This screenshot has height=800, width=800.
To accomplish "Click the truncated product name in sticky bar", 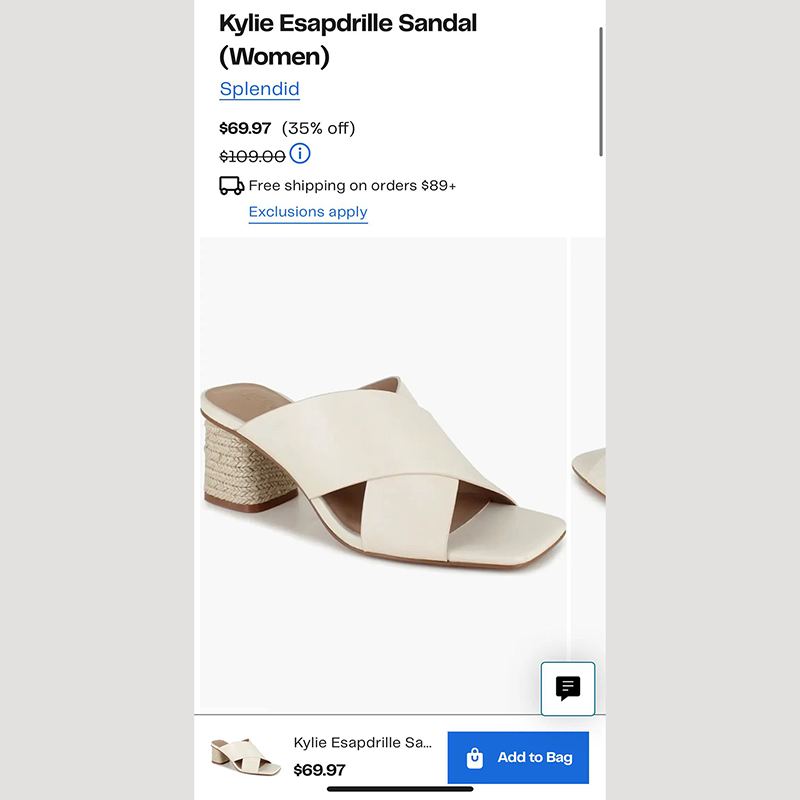I will (x=363, y=743).
